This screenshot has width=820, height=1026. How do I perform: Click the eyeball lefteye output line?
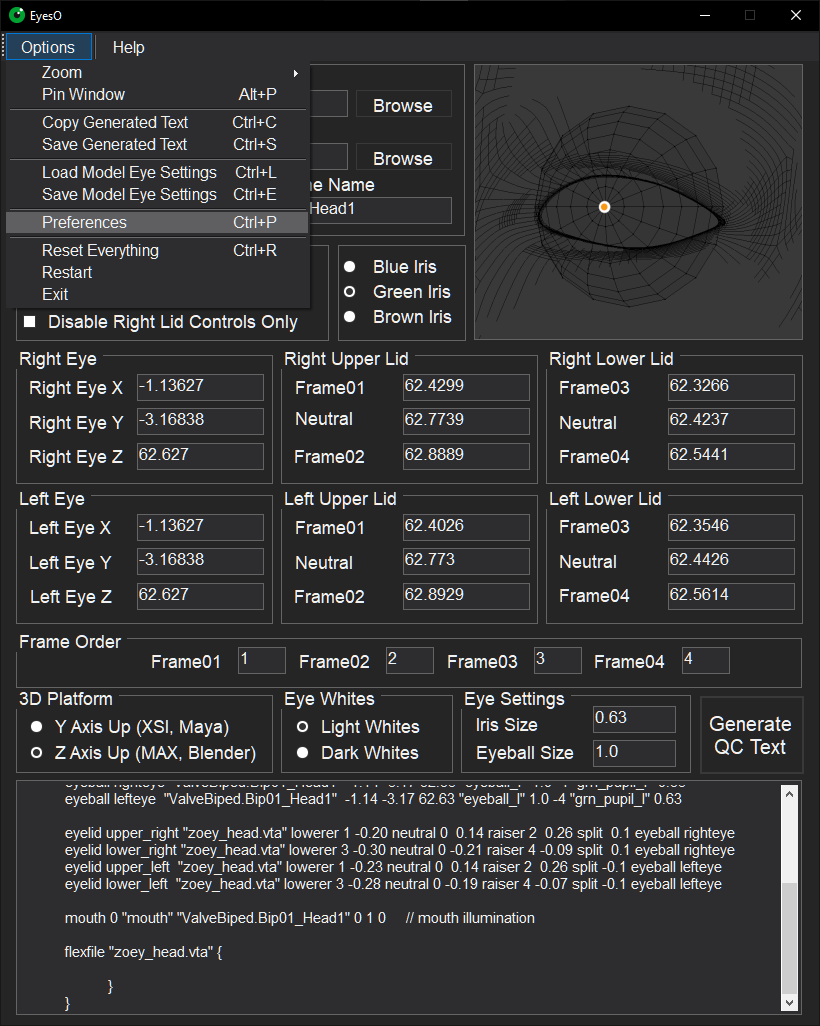tap(373, 799)
